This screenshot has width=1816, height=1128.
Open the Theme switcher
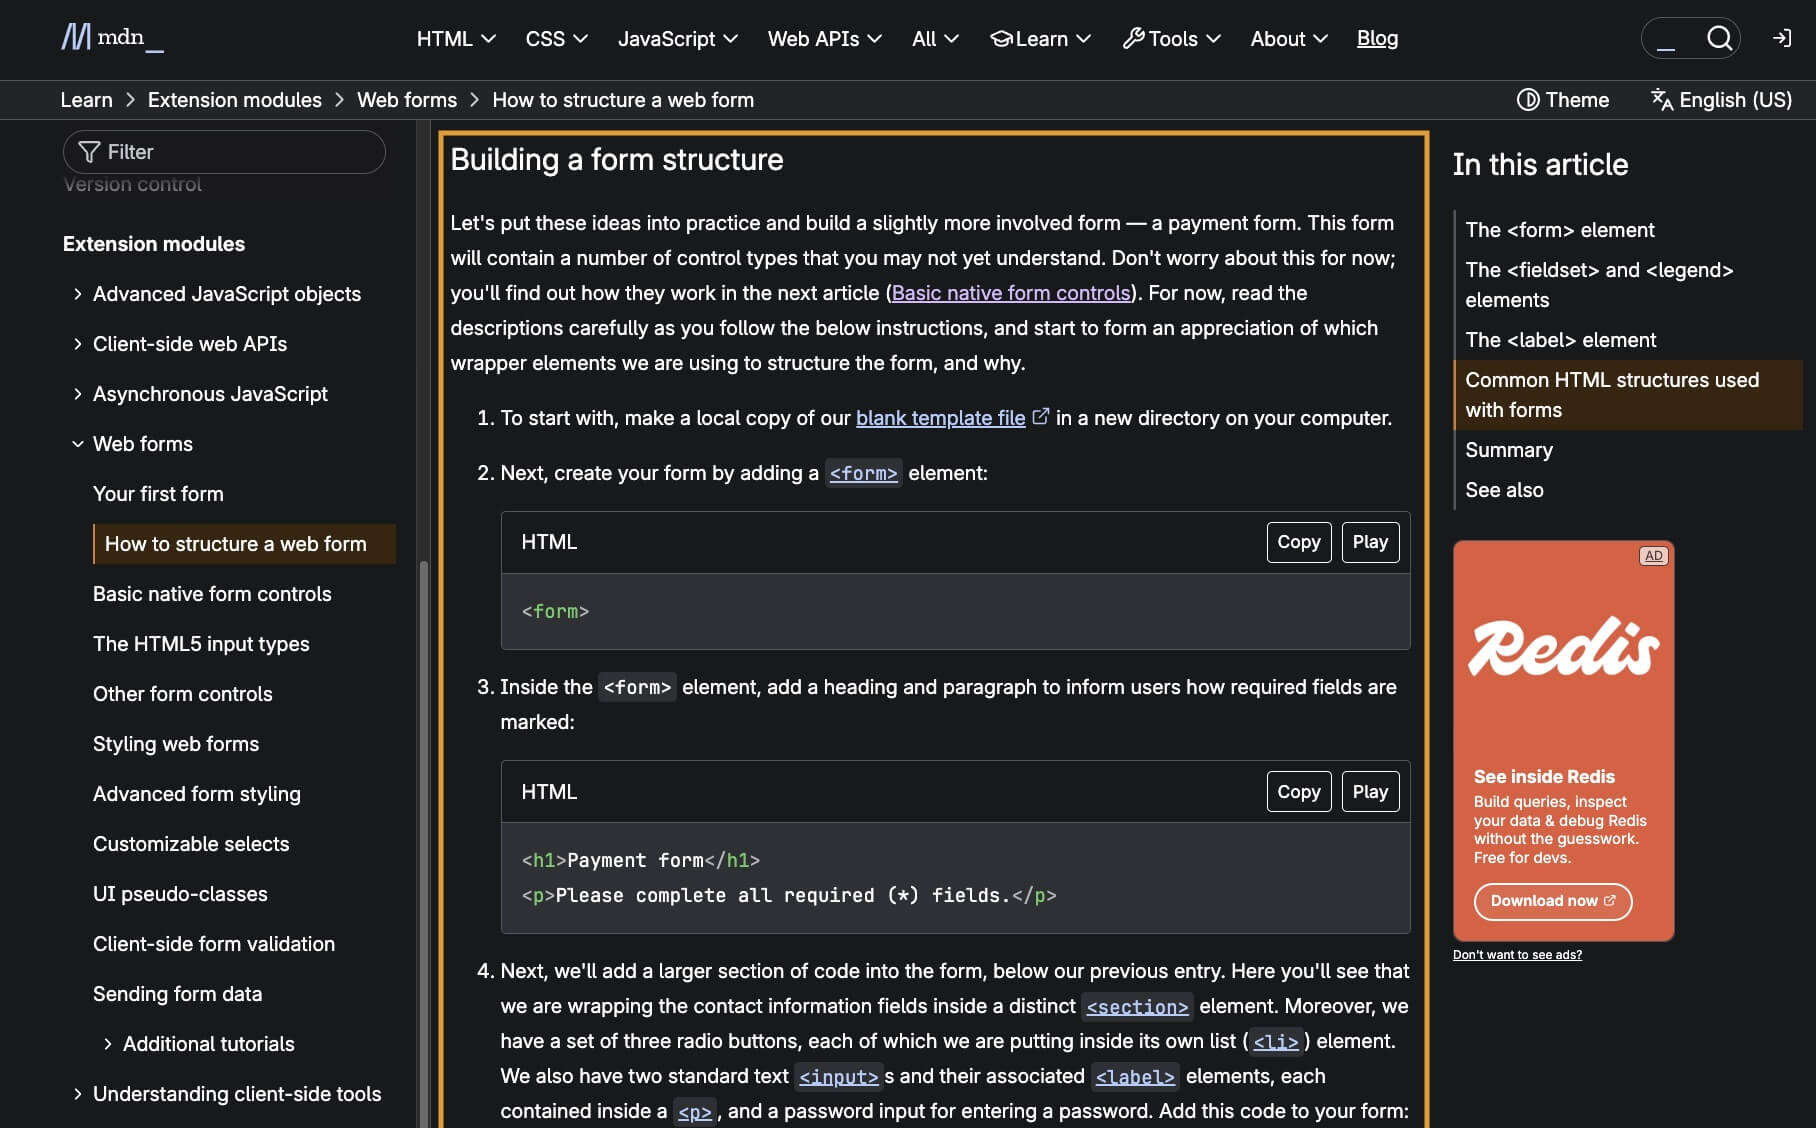[x=1563, y=100]
